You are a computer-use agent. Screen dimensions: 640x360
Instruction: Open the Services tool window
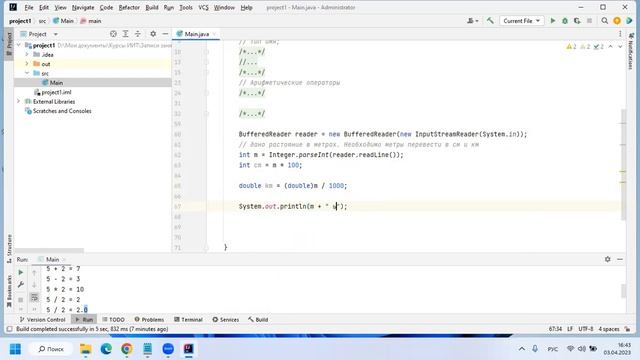pyautogui.click(x=226, y=319)
